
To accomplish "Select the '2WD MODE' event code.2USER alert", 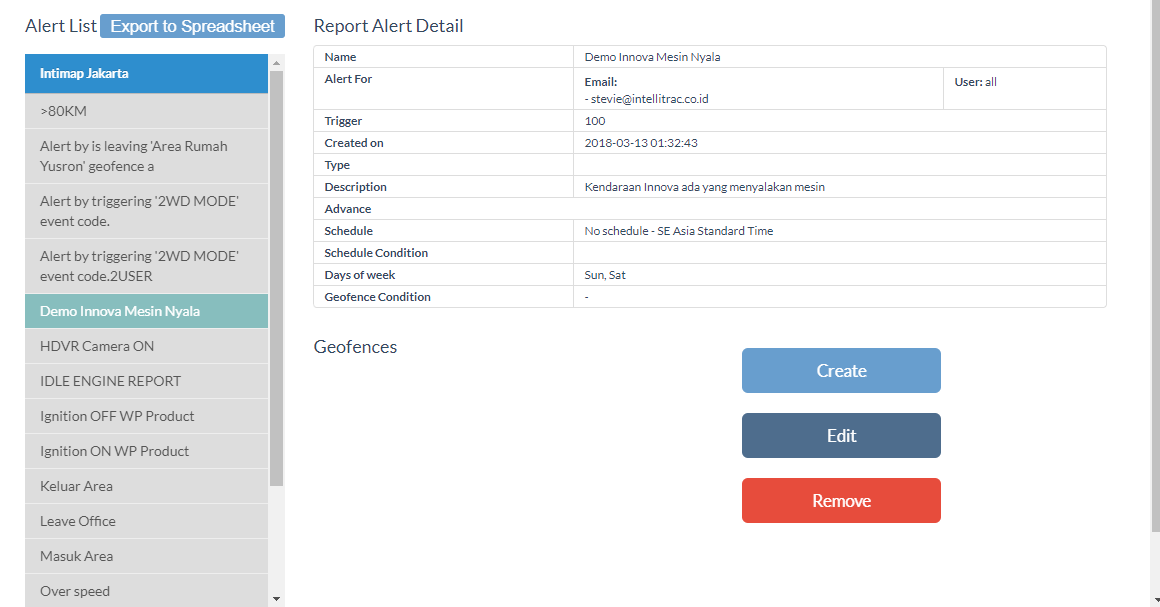I will [146, 266].
